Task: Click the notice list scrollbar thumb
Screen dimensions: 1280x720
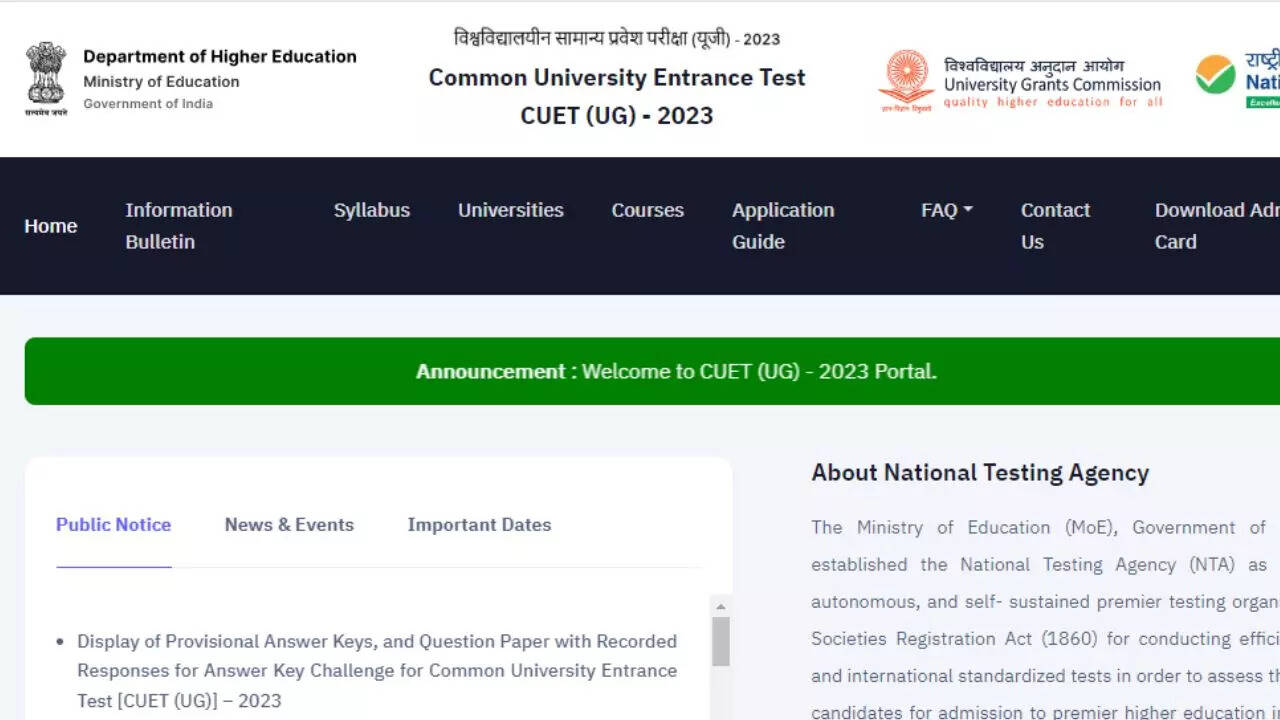Action: coord(720,641)
